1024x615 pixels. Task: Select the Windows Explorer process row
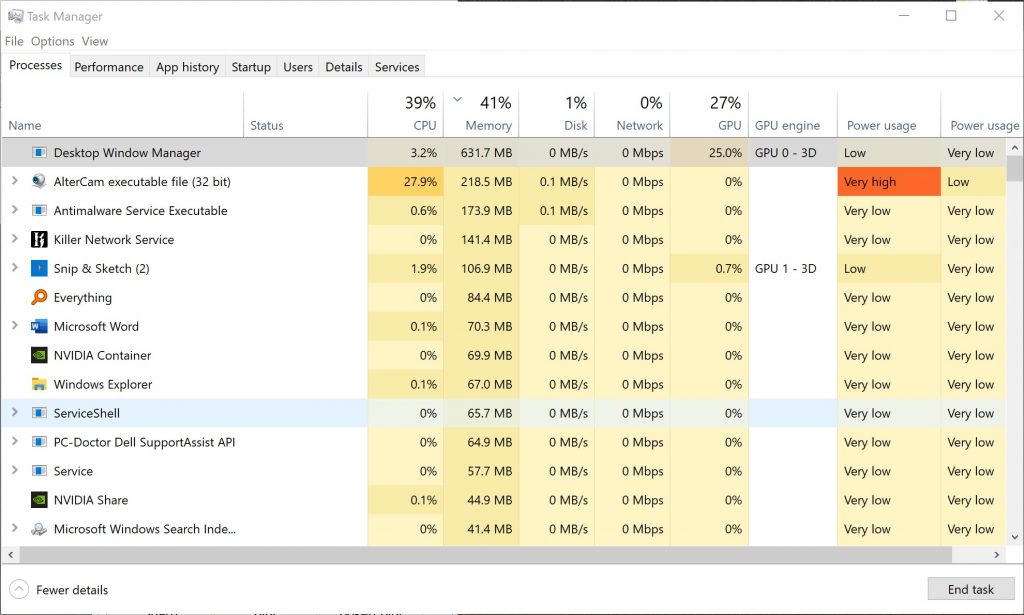pos(504,384)
